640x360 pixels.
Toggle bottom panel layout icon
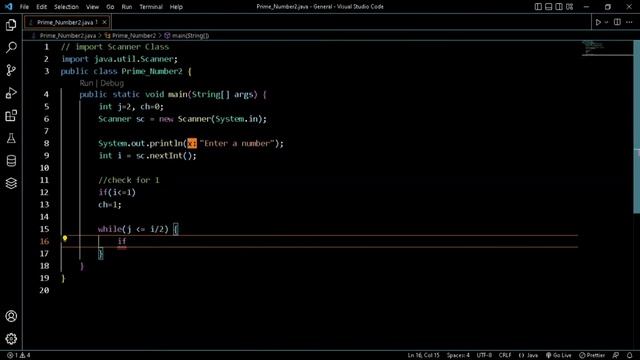click(549, 7)
